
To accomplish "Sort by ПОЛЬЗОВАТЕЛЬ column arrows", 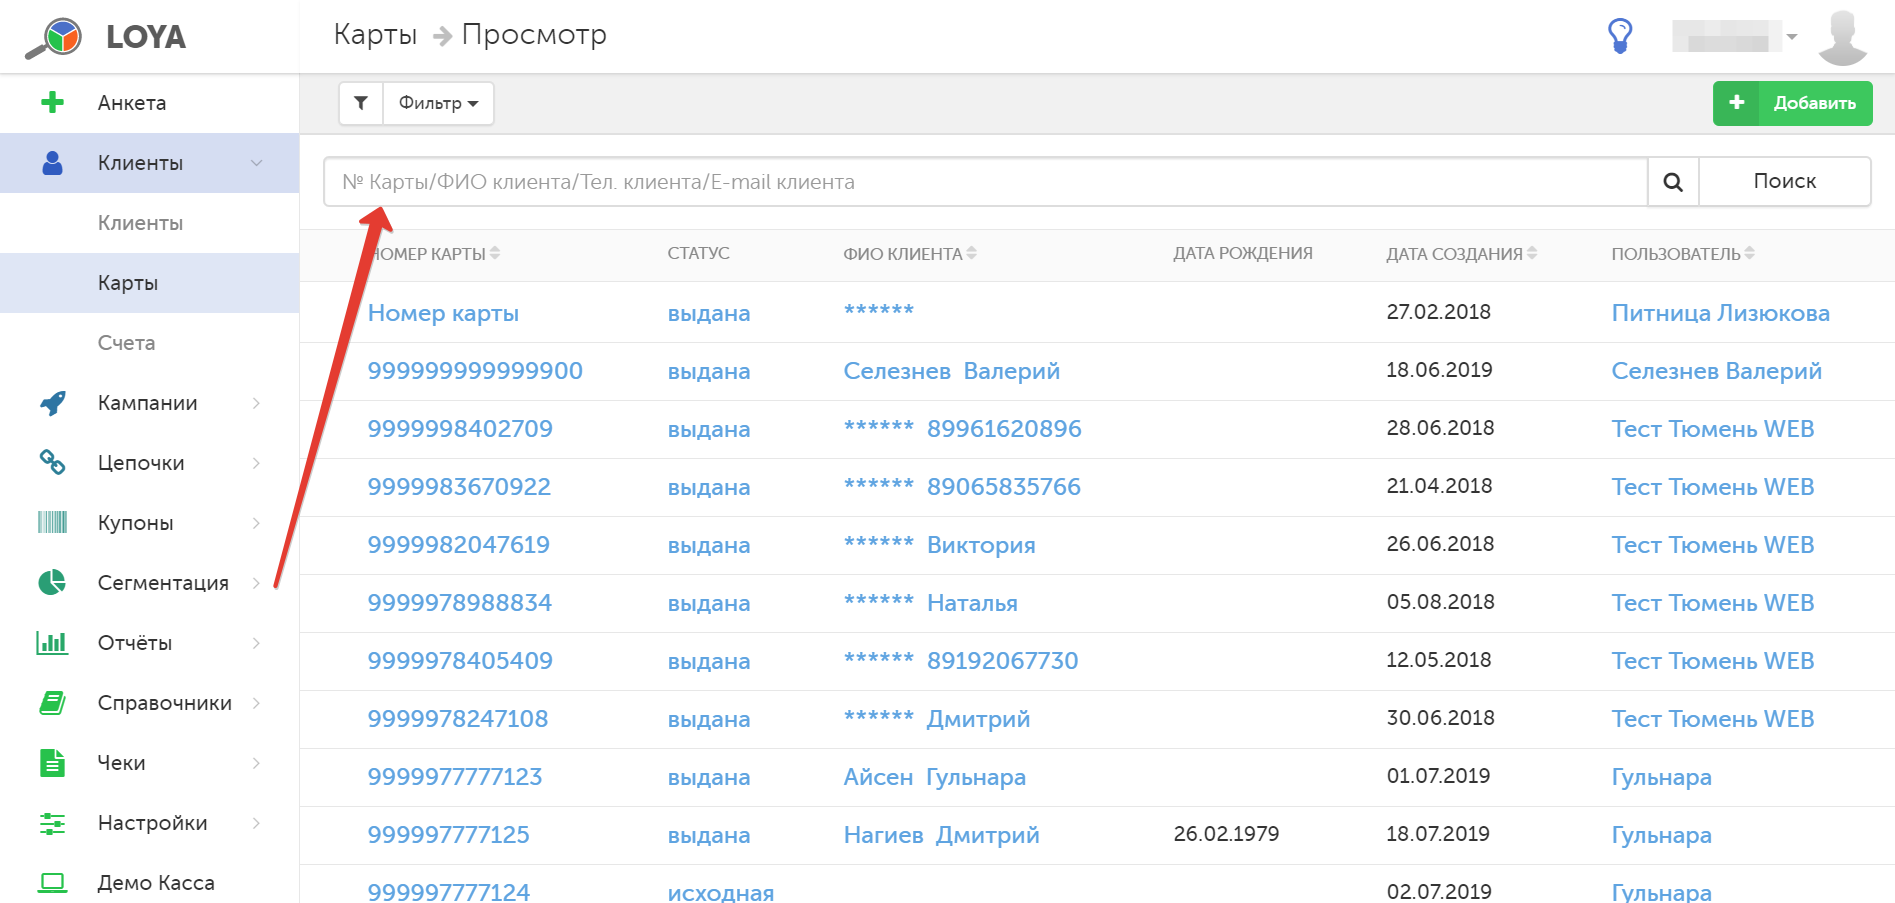I will coord(1750,254).
